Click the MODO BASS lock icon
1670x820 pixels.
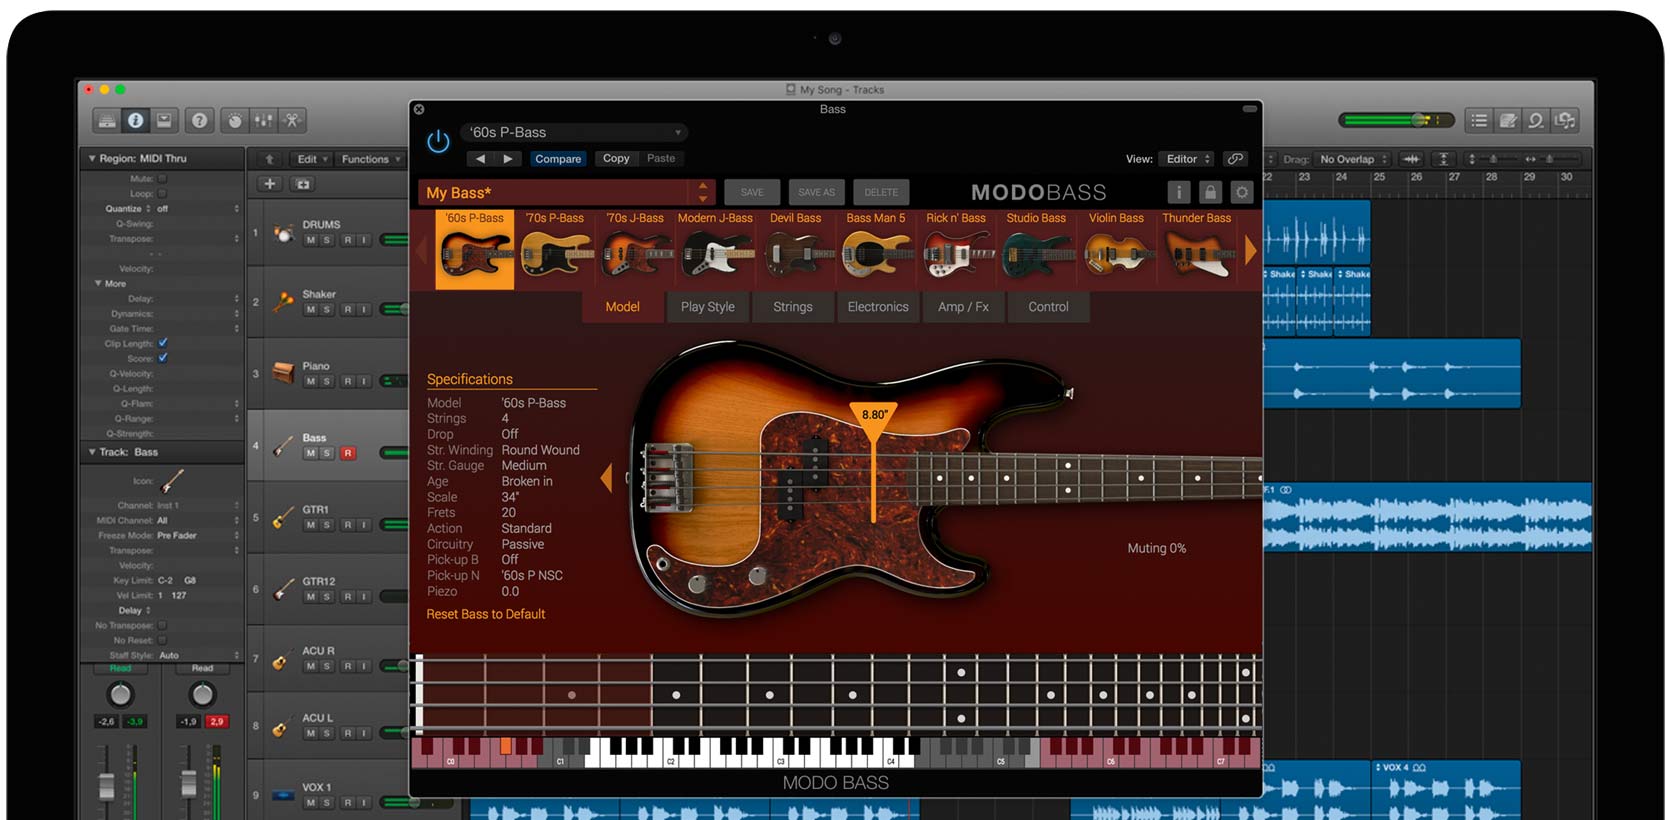tap(1210, 192)
